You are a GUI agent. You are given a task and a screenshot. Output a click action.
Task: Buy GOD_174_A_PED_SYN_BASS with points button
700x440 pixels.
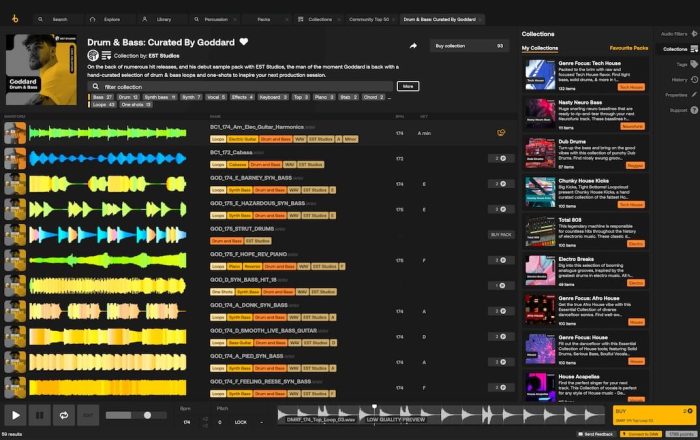[500, 362]
